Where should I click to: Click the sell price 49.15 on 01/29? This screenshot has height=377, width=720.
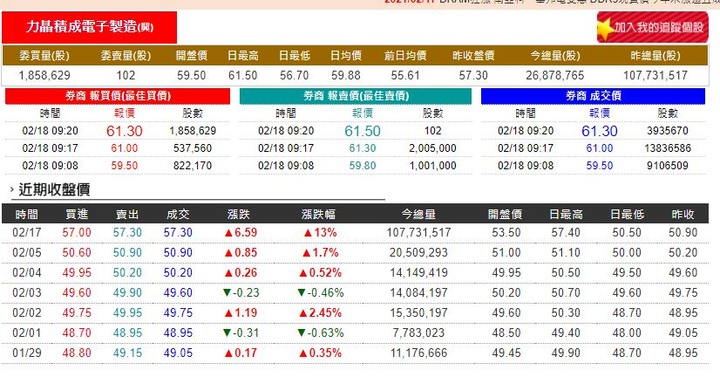point(127,353)
